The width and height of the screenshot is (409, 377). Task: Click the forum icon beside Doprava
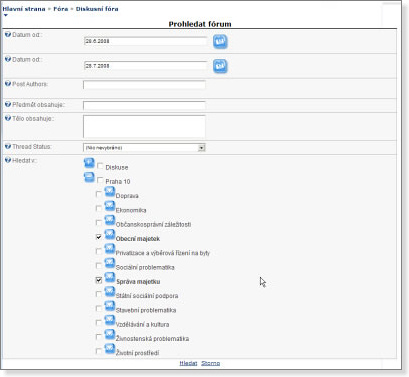[x=110, y=192]
